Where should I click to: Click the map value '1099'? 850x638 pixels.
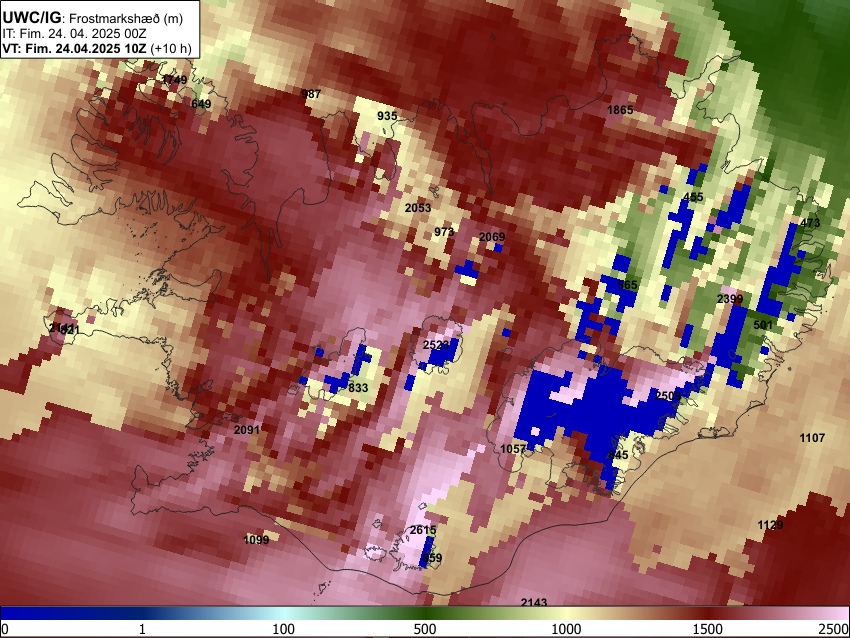[256, 539]
